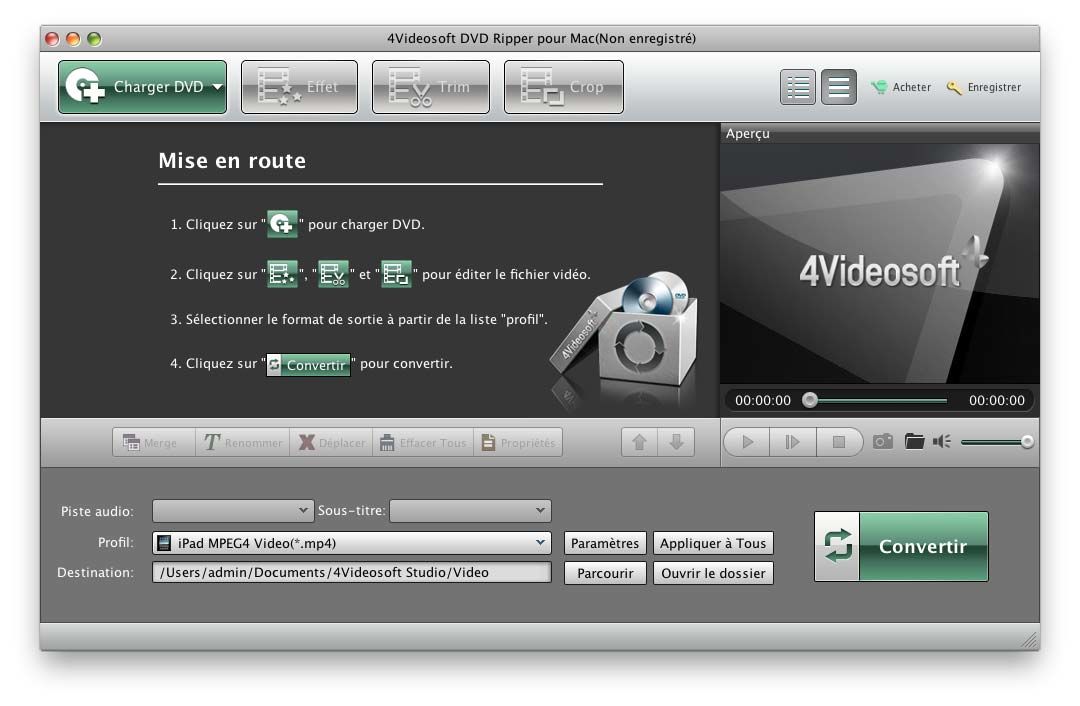1080x706 pixels.
Task: Open the Crop tool
Action: click(x=563, y=87)
